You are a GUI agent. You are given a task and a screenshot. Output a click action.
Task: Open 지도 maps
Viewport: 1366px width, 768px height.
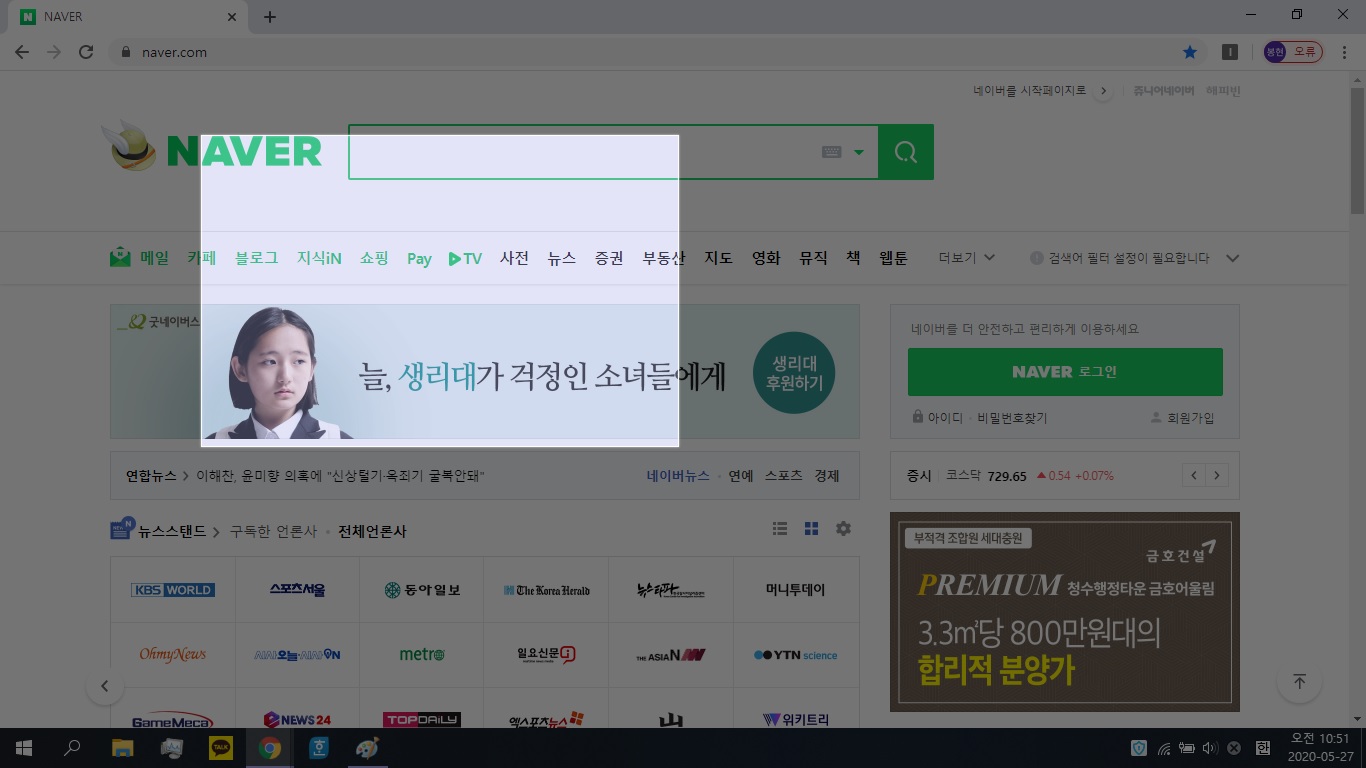[x=718, y=258]
